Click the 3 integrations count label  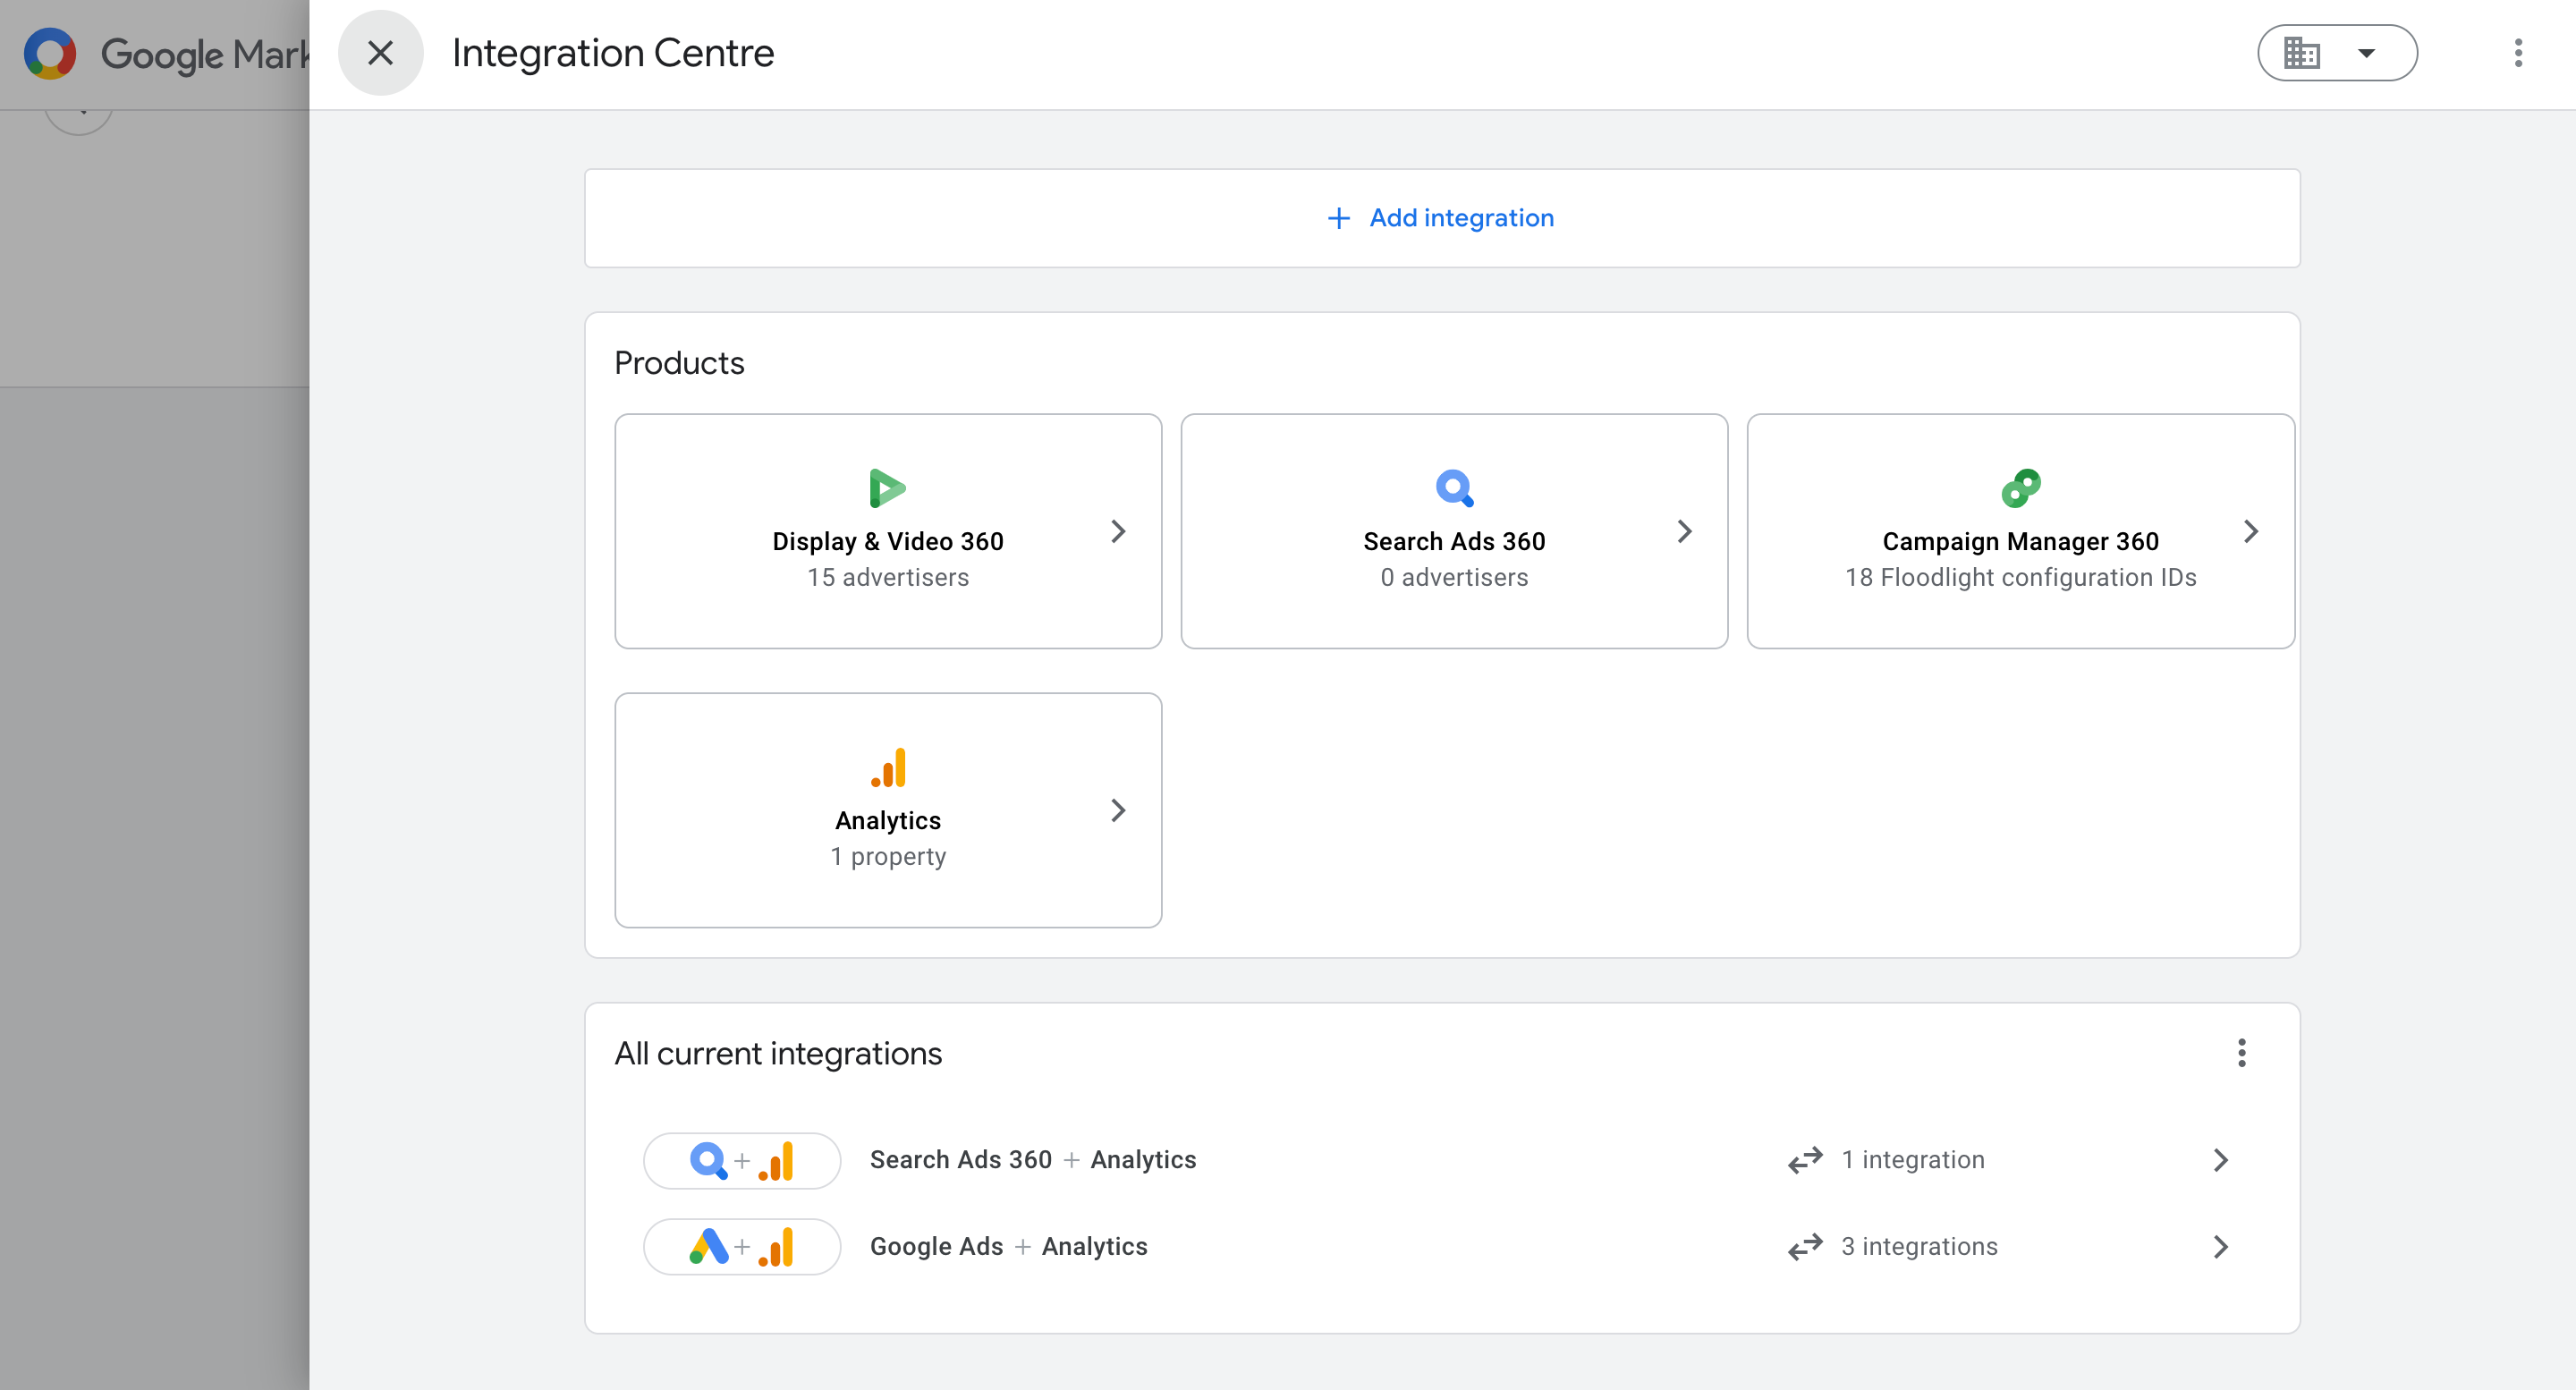1918,1246
